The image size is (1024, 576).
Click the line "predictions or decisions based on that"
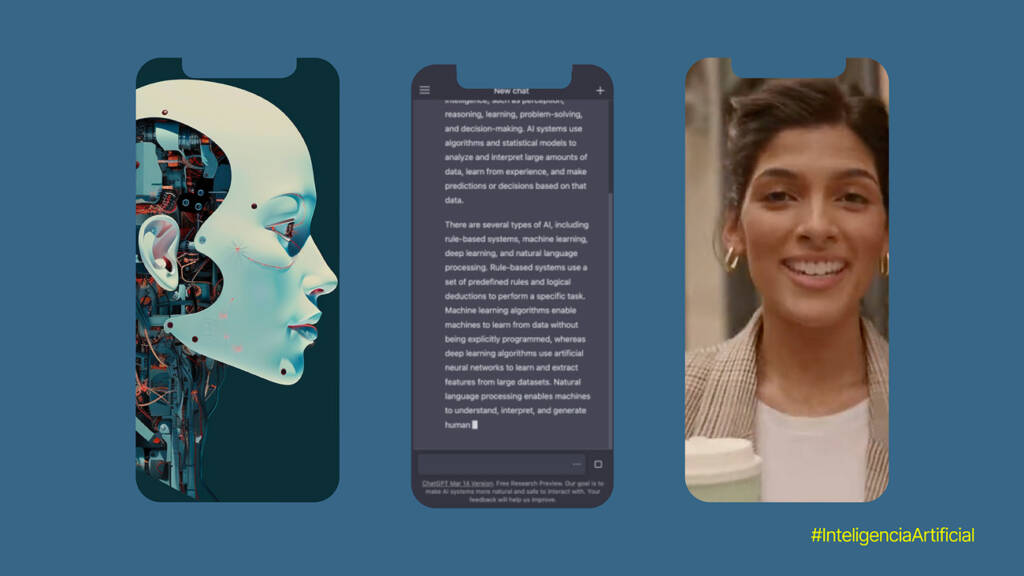click(x=515, y=186)
